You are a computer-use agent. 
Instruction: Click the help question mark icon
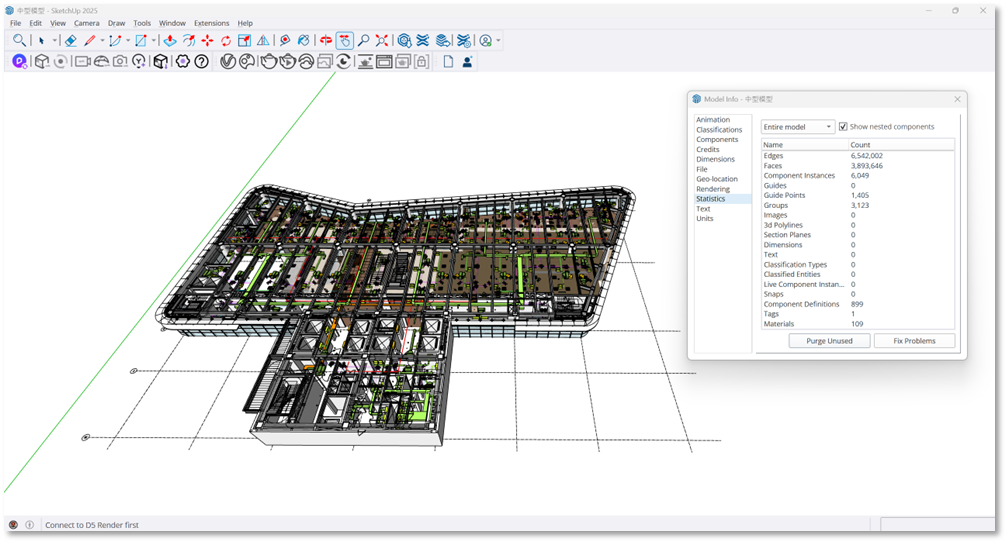[x=201, y=62]
